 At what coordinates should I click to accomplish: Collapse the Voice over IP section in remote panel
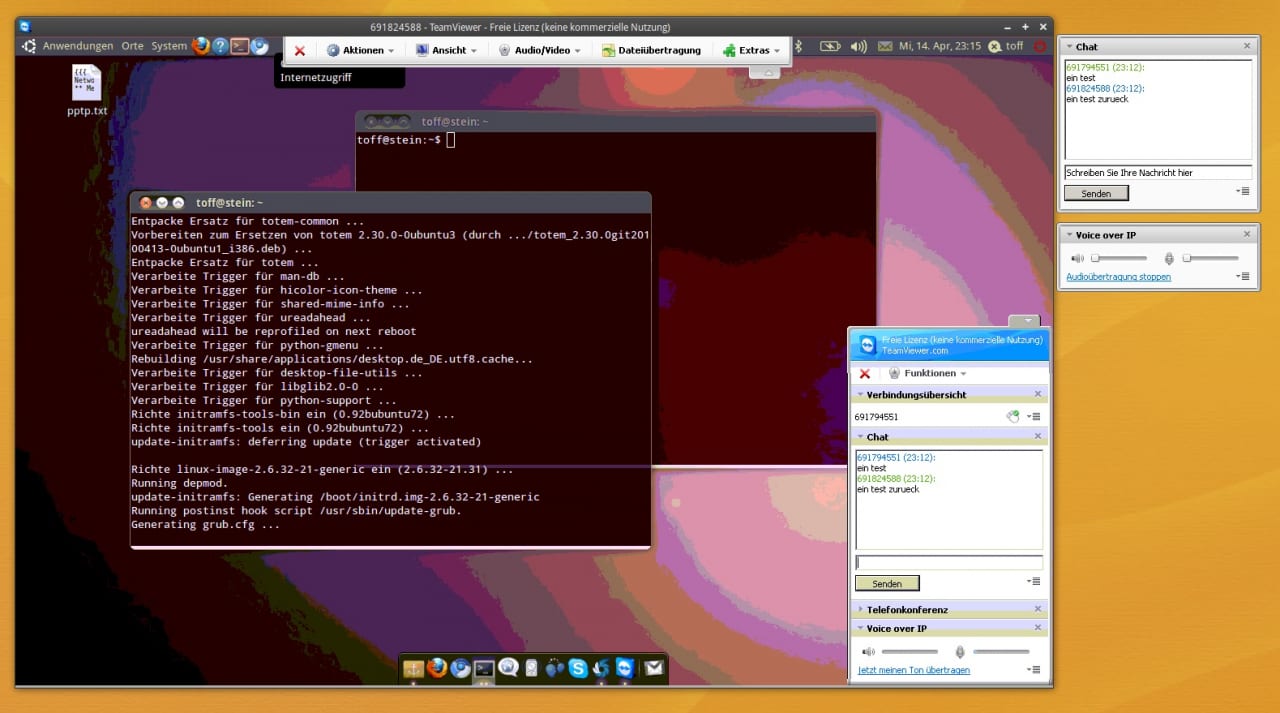[x=860, y=628]
